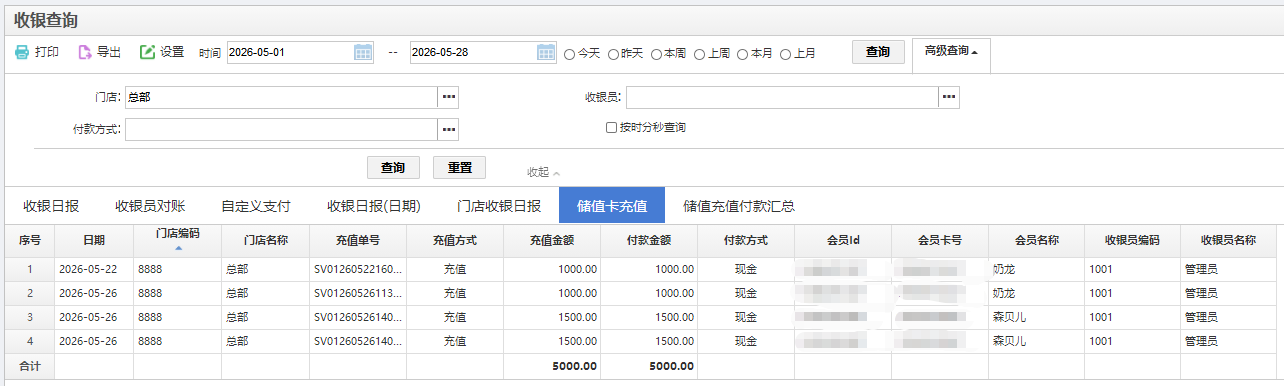Click the 收银员编码 column header
Screen dimensions: 1284x386
[x=1133, y=240]
